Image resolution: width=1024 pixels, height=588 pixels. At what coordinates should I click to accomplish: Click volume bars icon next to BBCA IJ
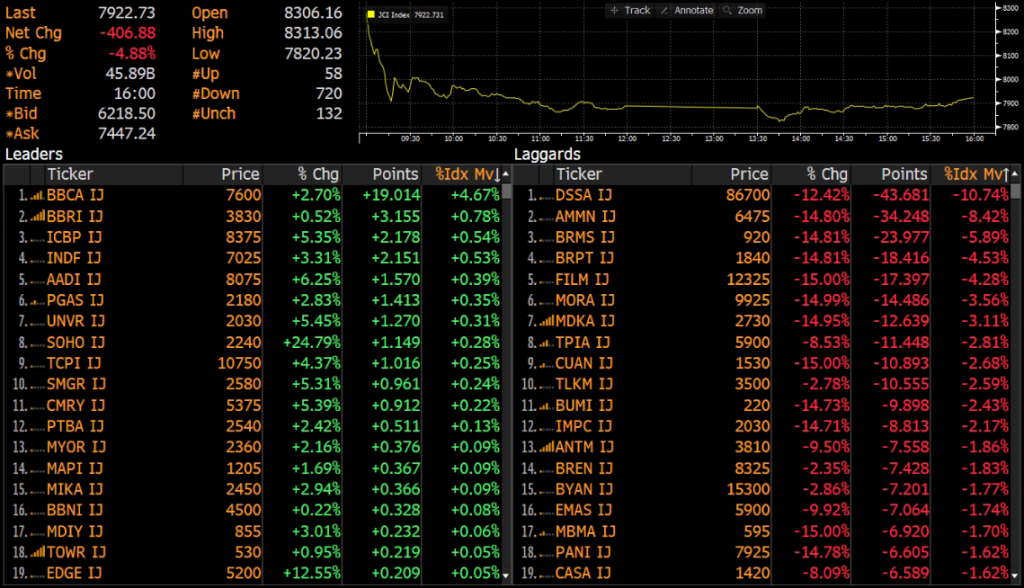[36, 195]
